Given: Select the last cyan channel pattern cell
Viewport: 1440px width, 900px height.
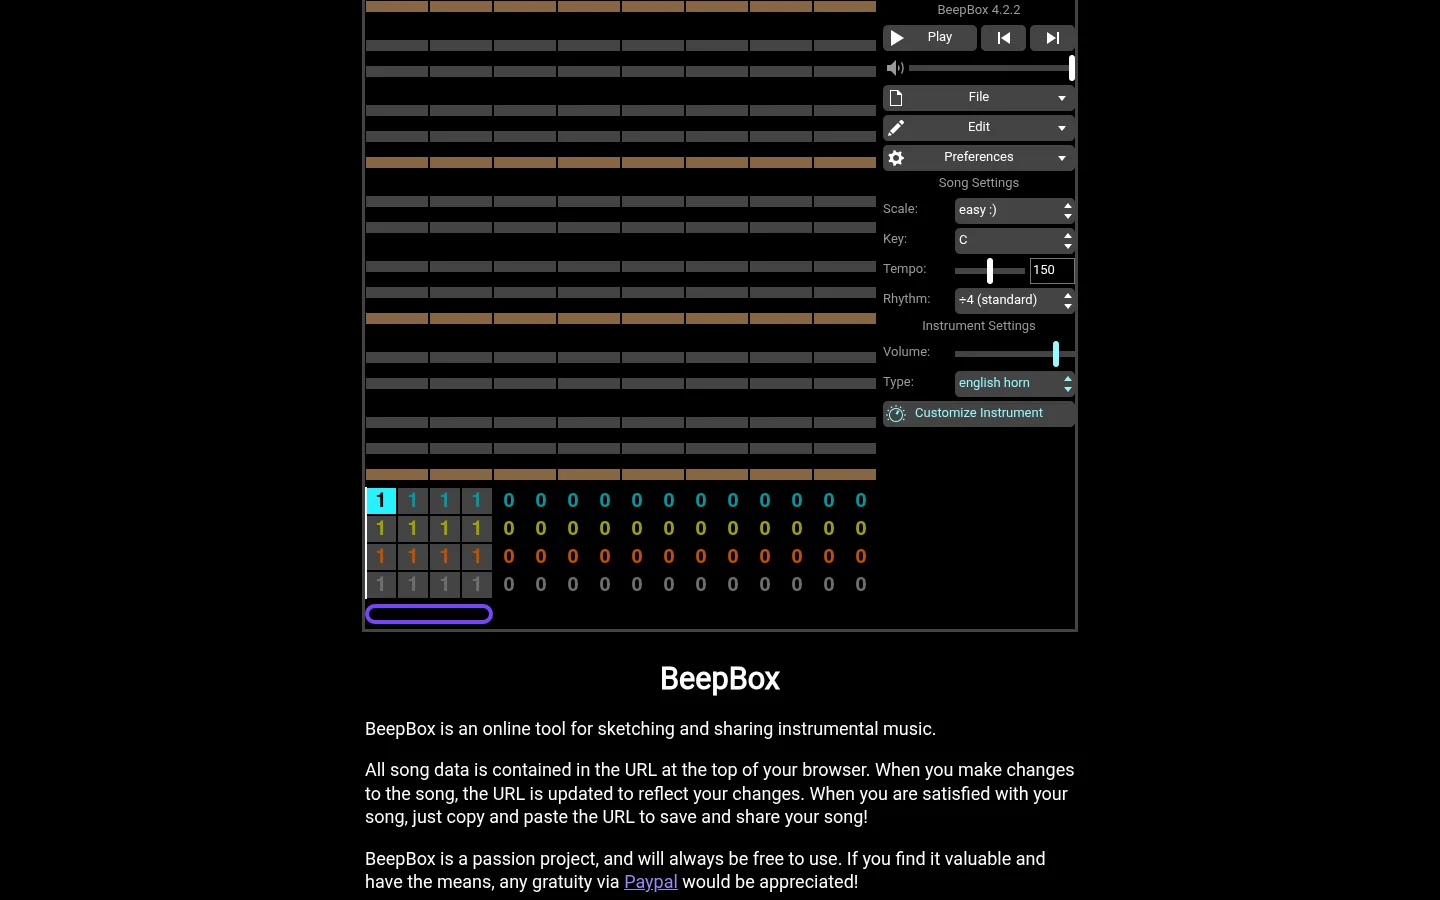Looking at the screenshot, I should pos(861,500).
